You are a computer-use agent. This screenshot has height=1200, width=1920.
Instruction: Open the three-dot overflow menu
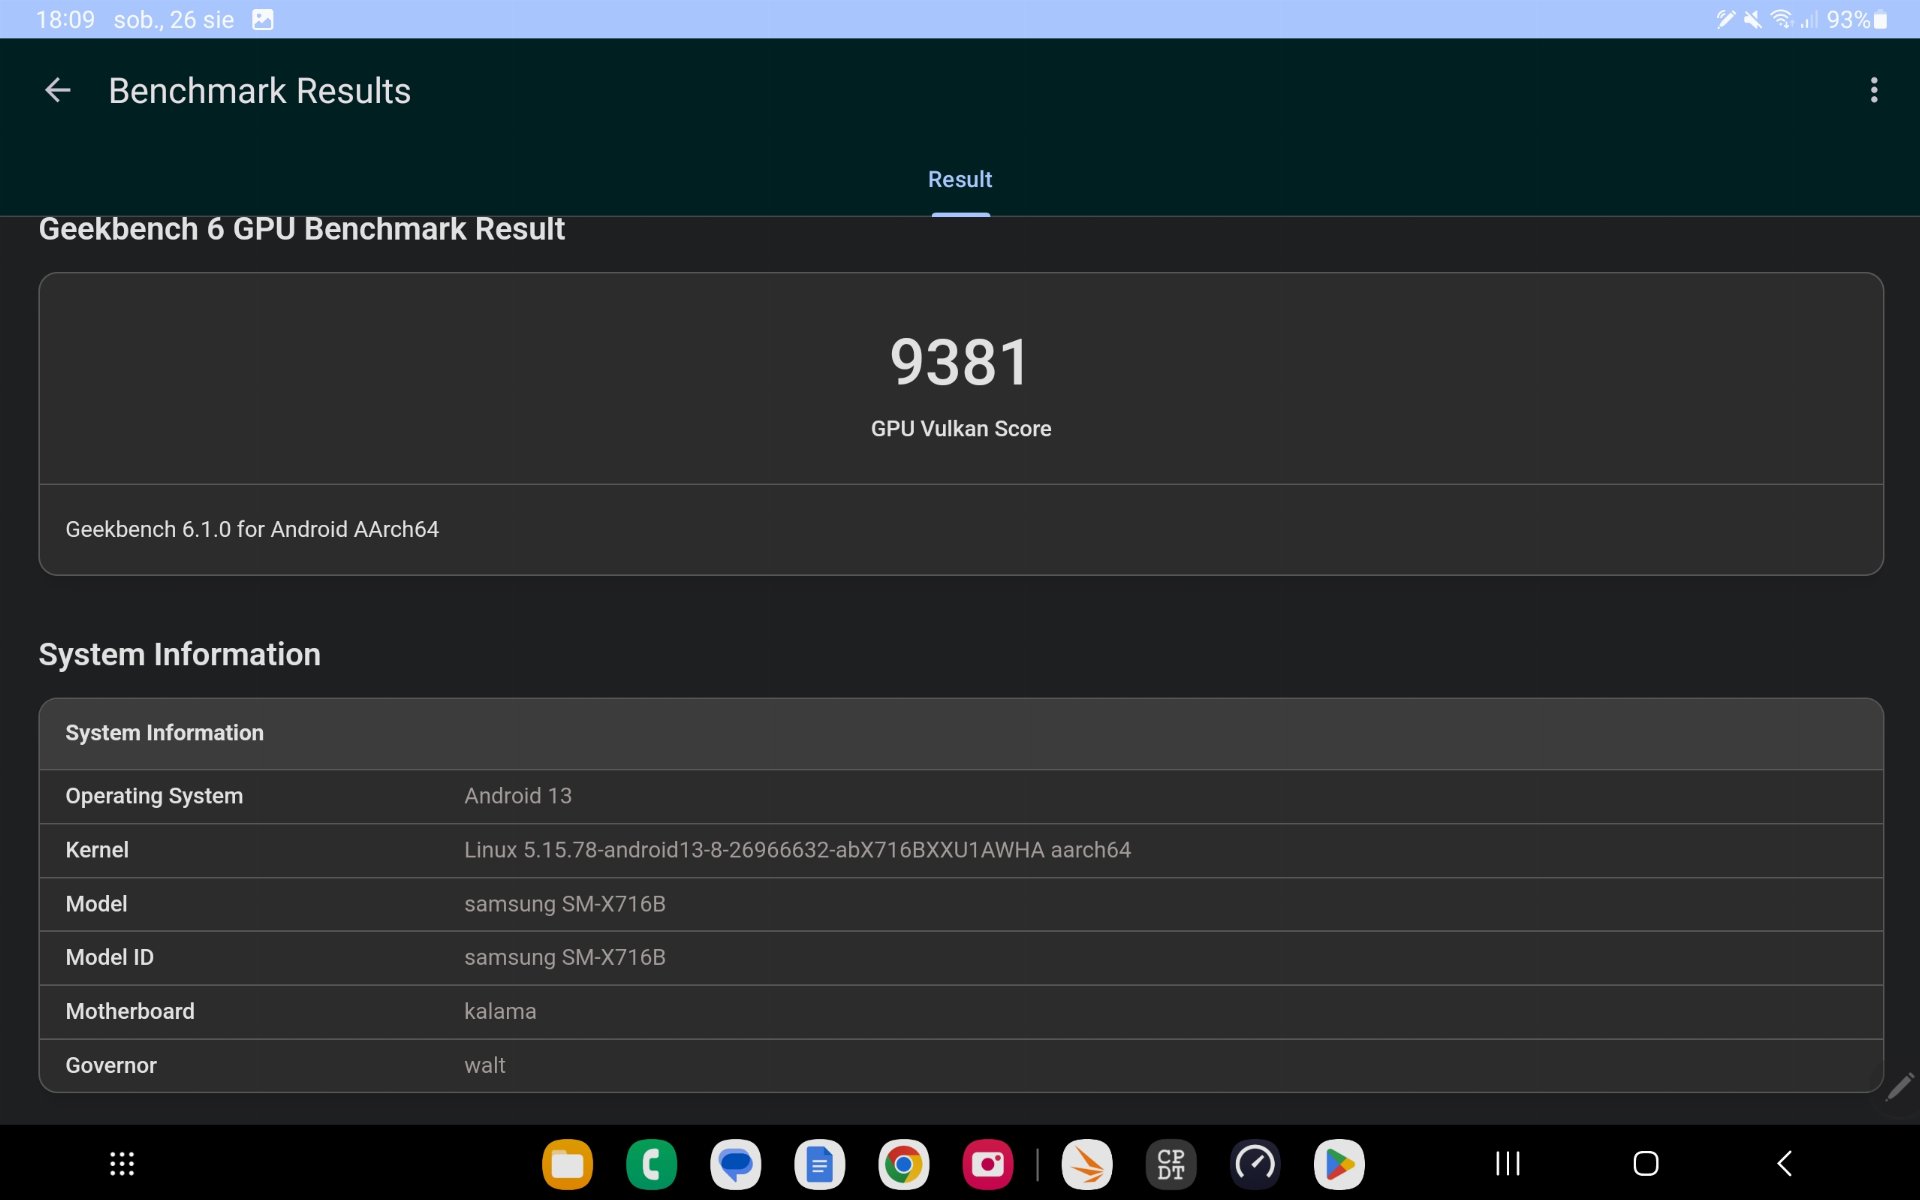click(1874, 90)
